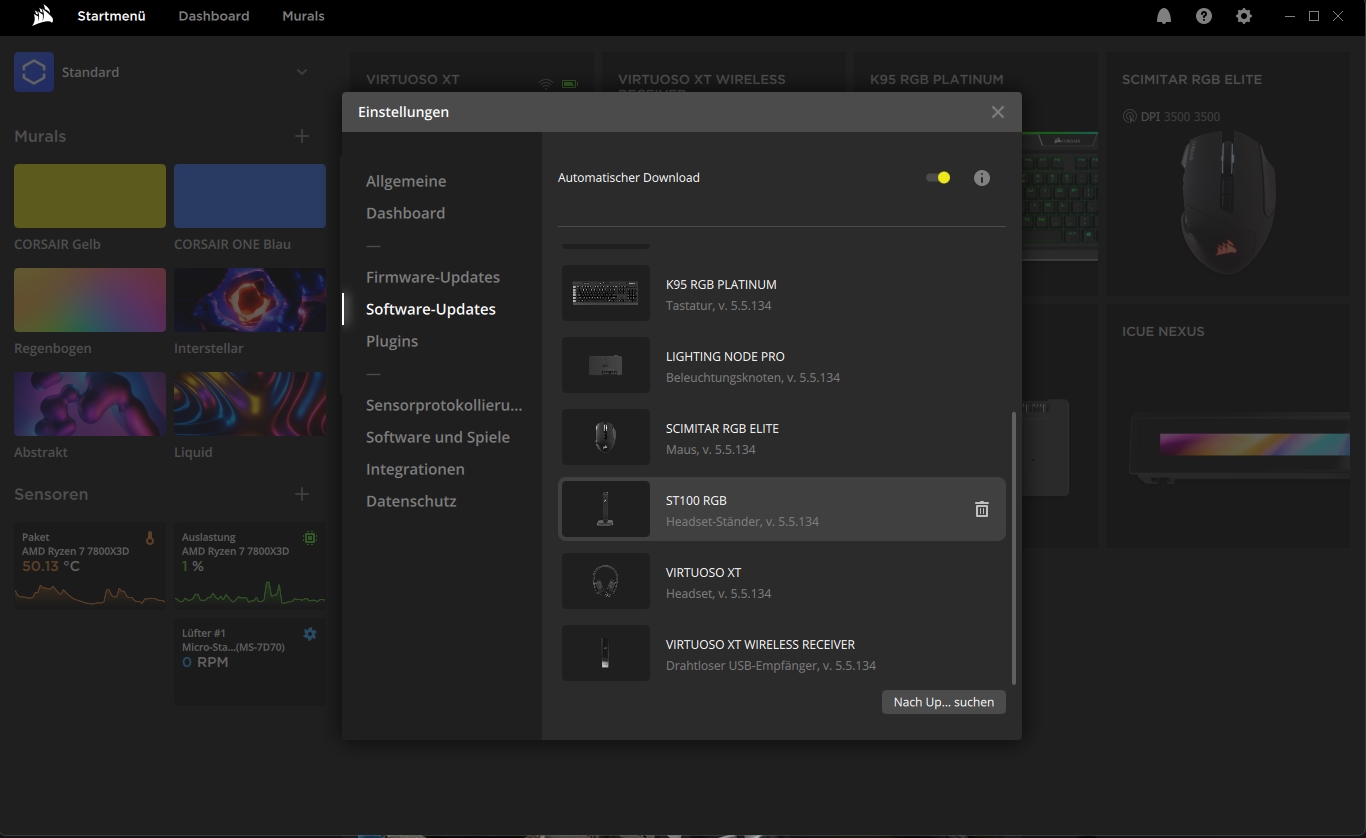
Task: Click the K95 RGB PLATINUM keyboard thumbnail
Action: [606, 293]
